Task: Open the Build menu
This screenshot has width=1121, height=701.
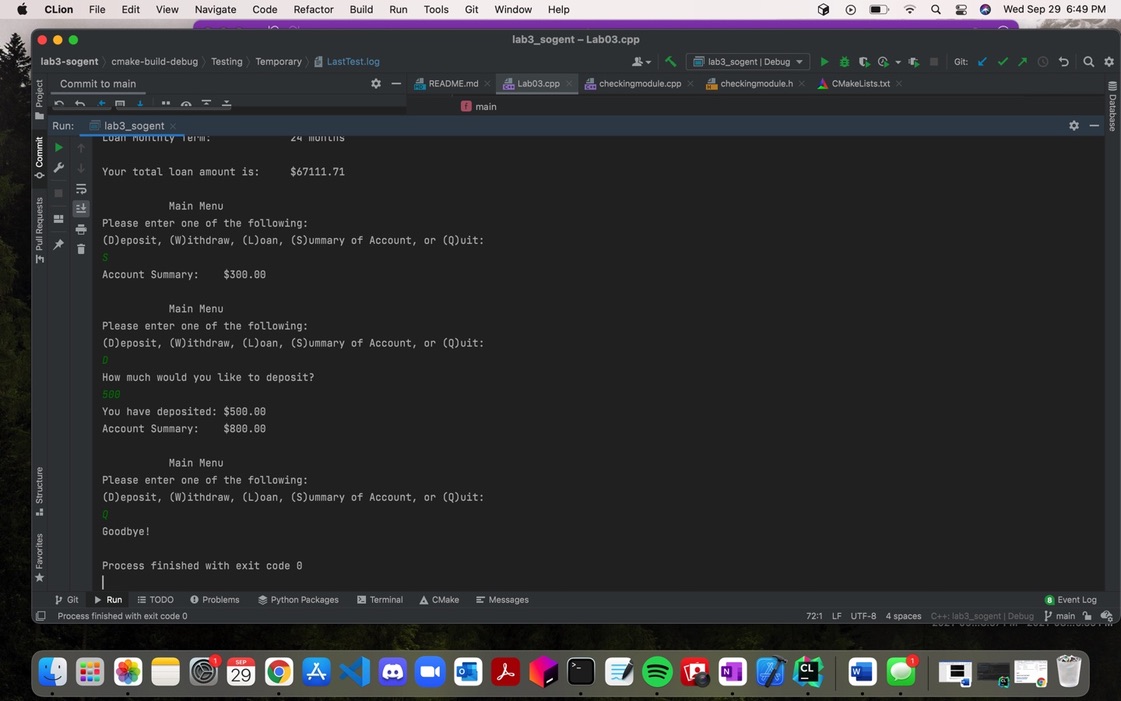Action: coord(361,9)
